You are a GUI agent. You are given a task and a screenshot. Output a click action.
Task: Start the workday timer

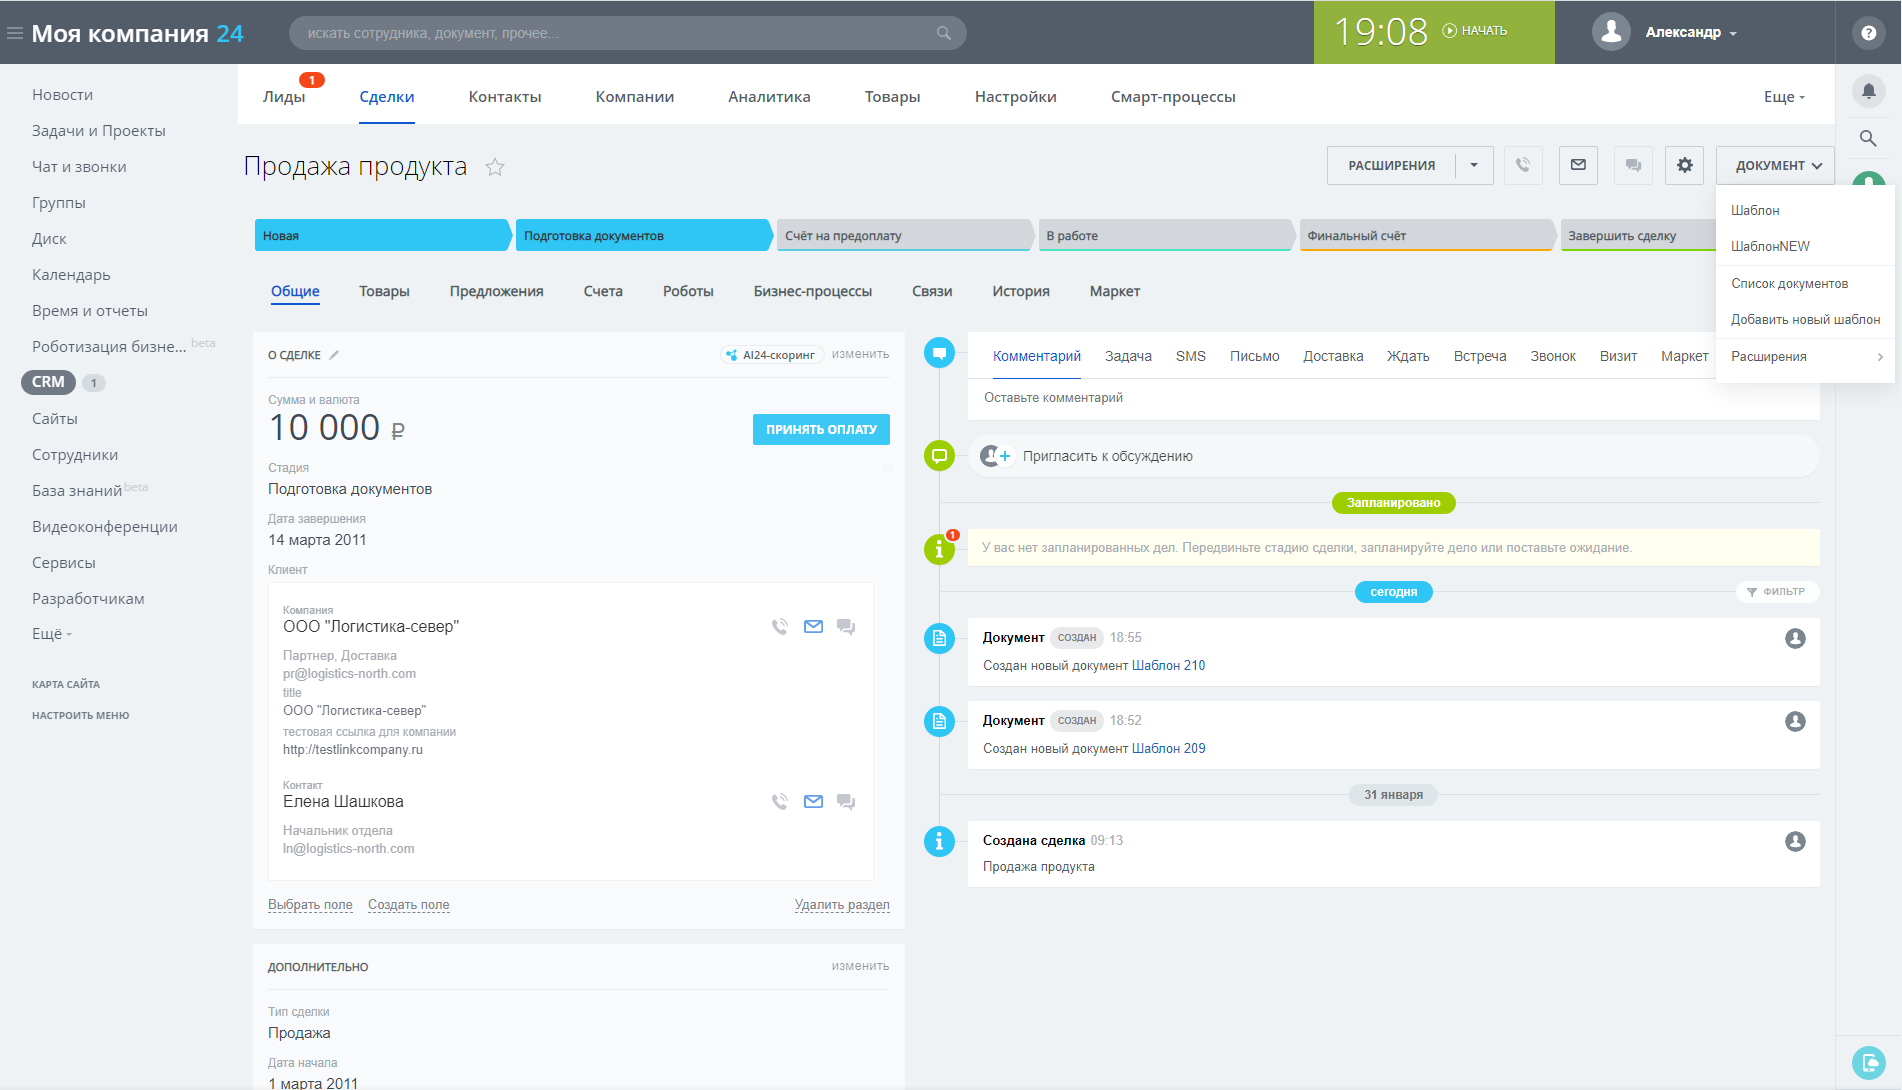click(1475, 31)
